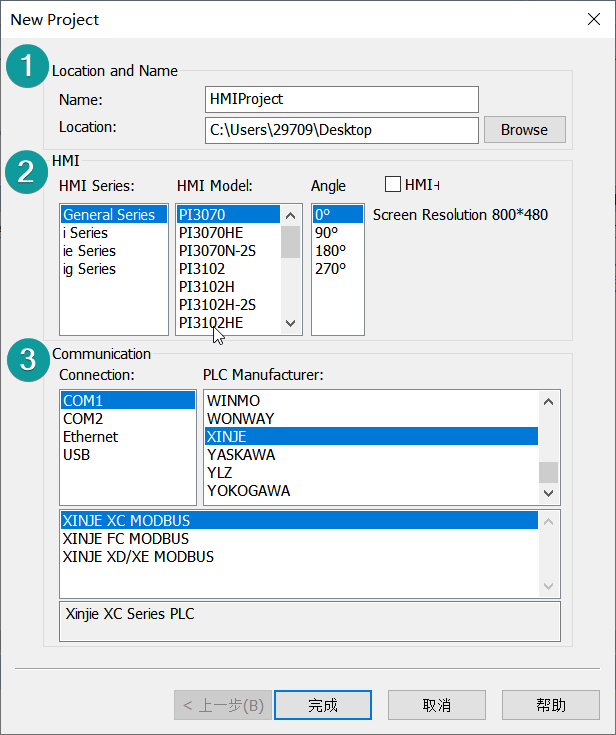
Task: Set the screen angle to 90°
Action: click(326, 233)
